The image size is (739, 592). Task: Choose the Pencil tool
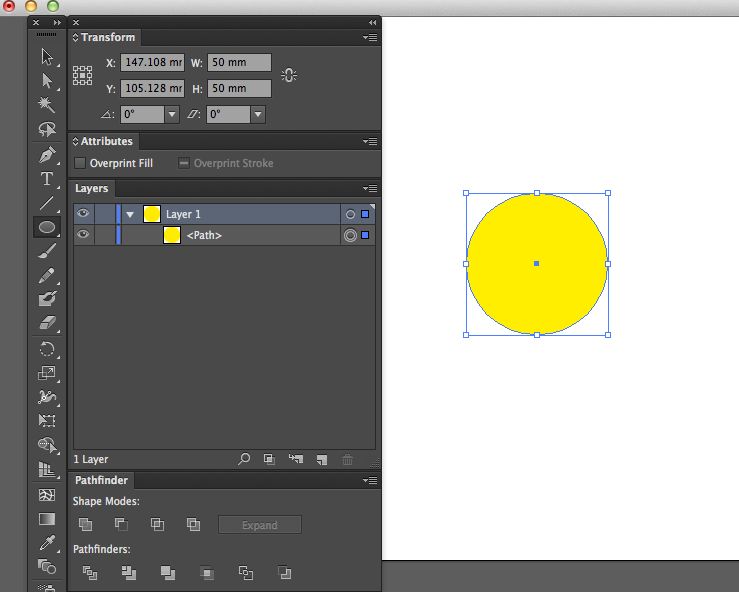tap(47, 275)
